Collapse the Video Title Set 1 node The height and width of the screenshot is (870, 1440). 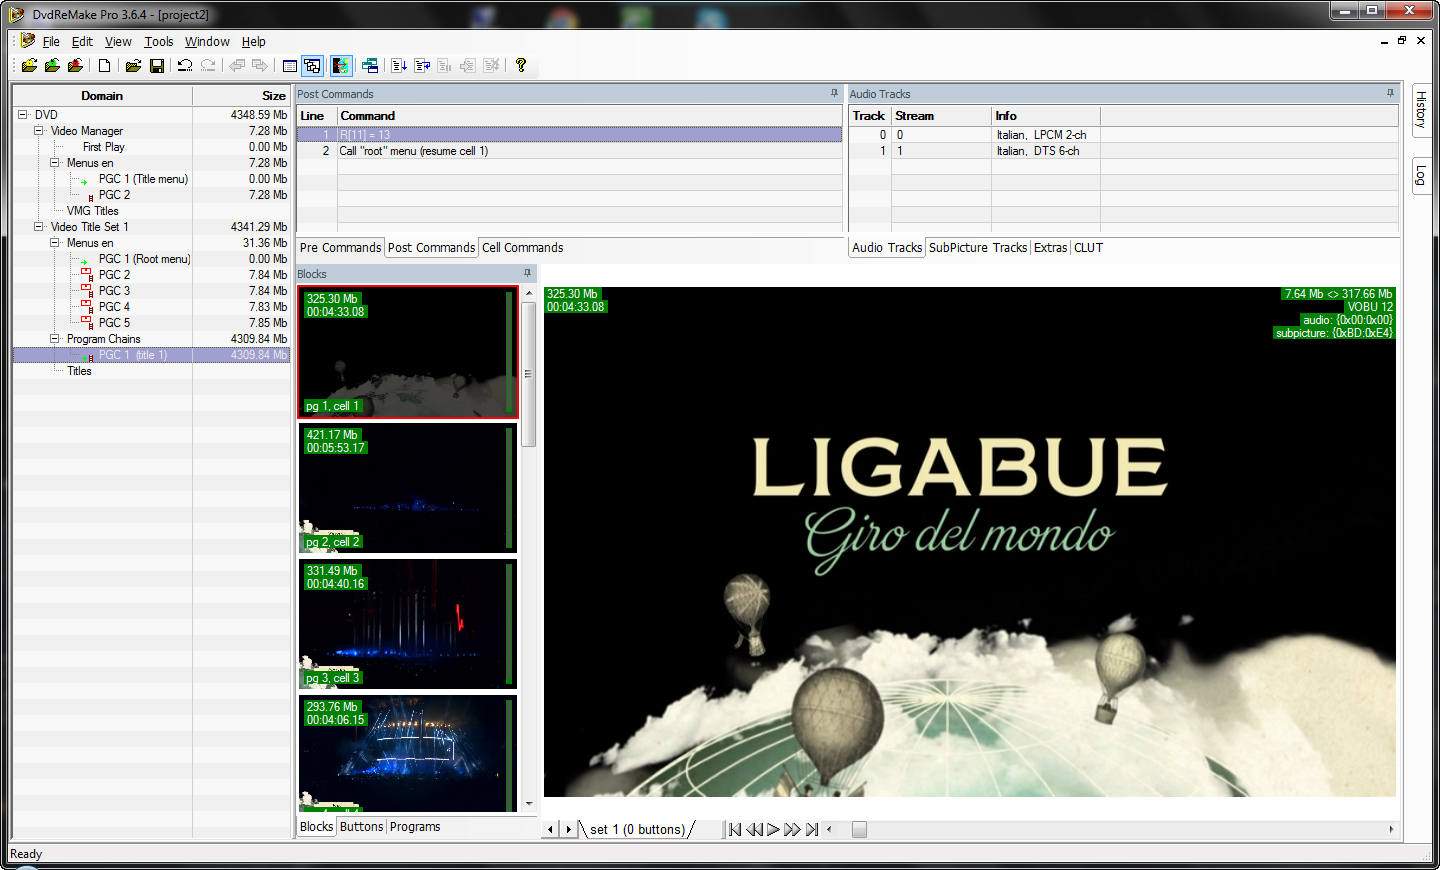39,227
